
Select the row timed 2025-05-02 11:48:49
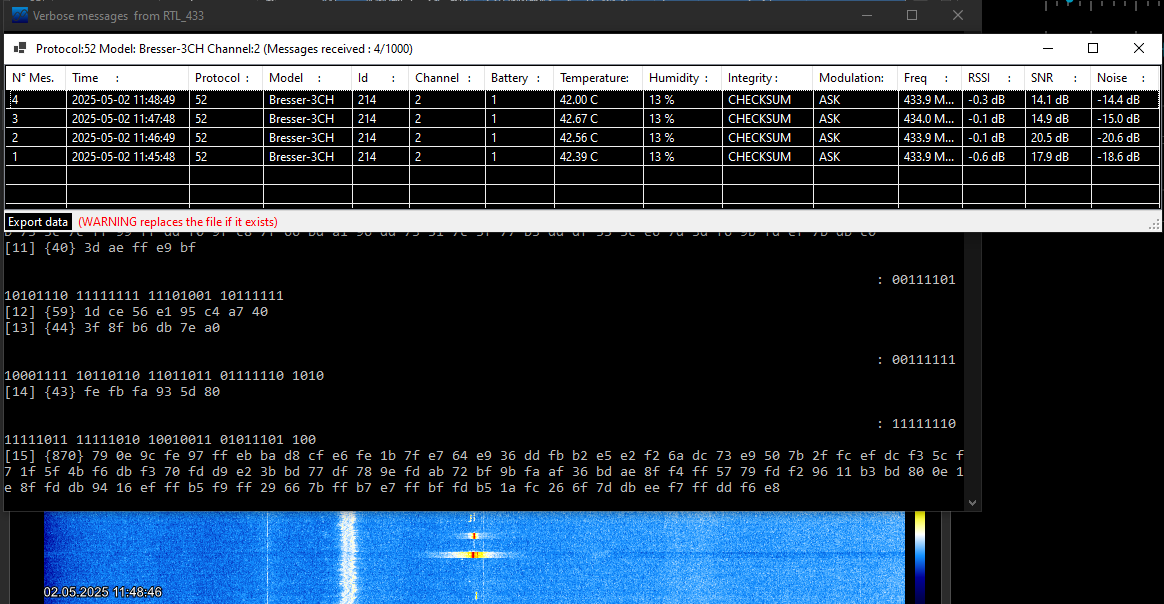click(583, 99)
